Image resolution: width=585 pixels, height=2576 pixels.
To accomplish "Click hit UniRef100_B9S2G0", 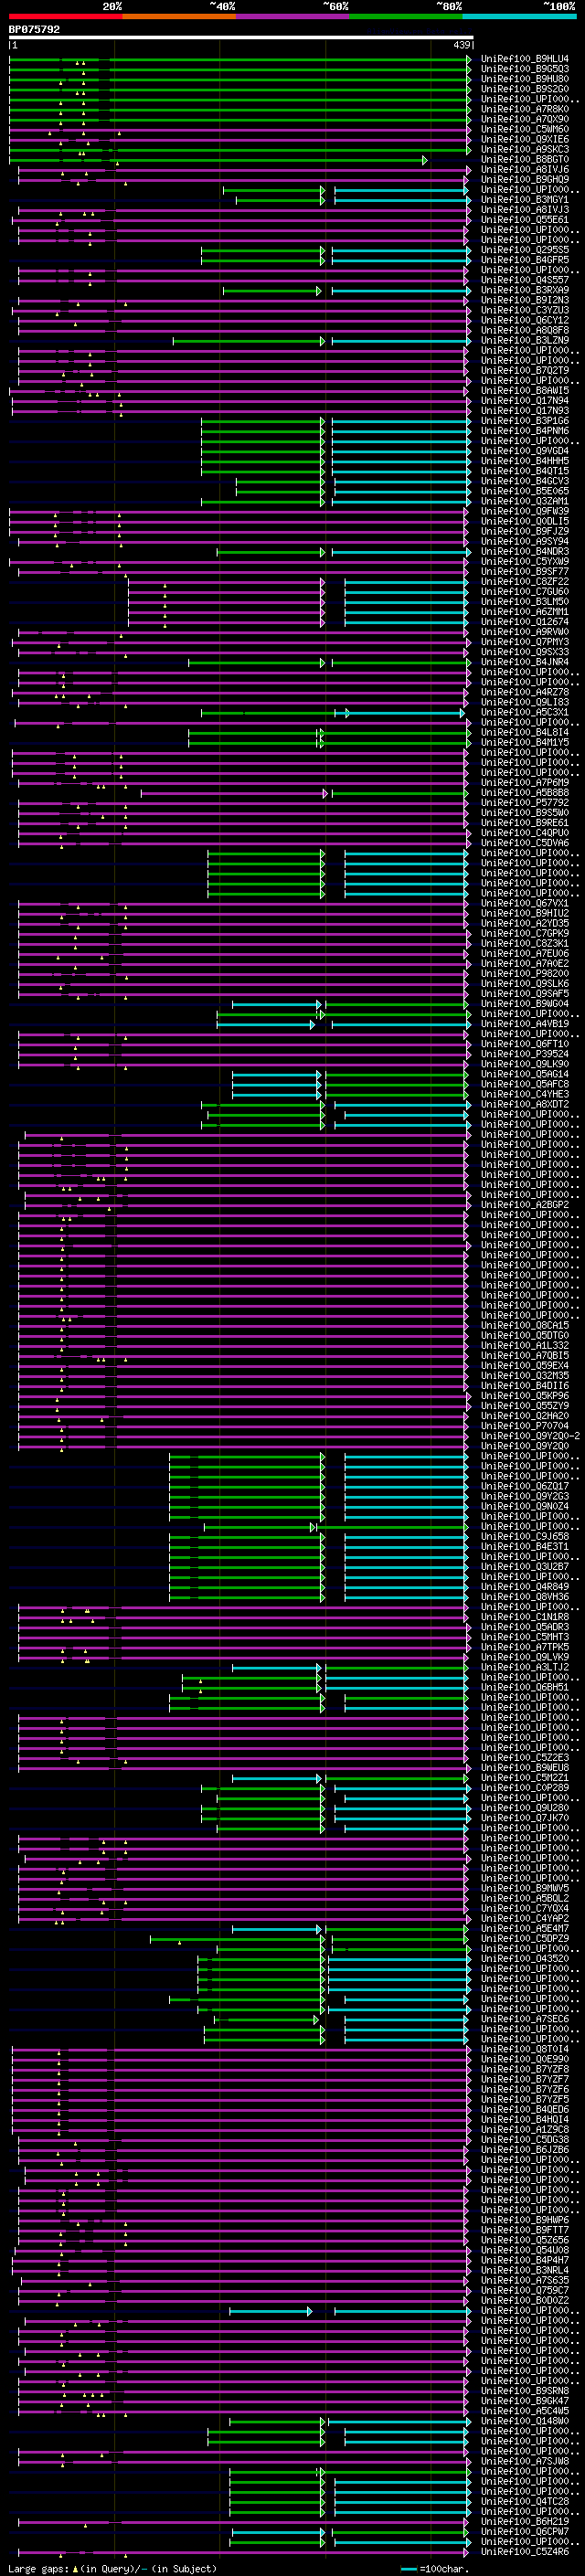I will pos(524,89).
